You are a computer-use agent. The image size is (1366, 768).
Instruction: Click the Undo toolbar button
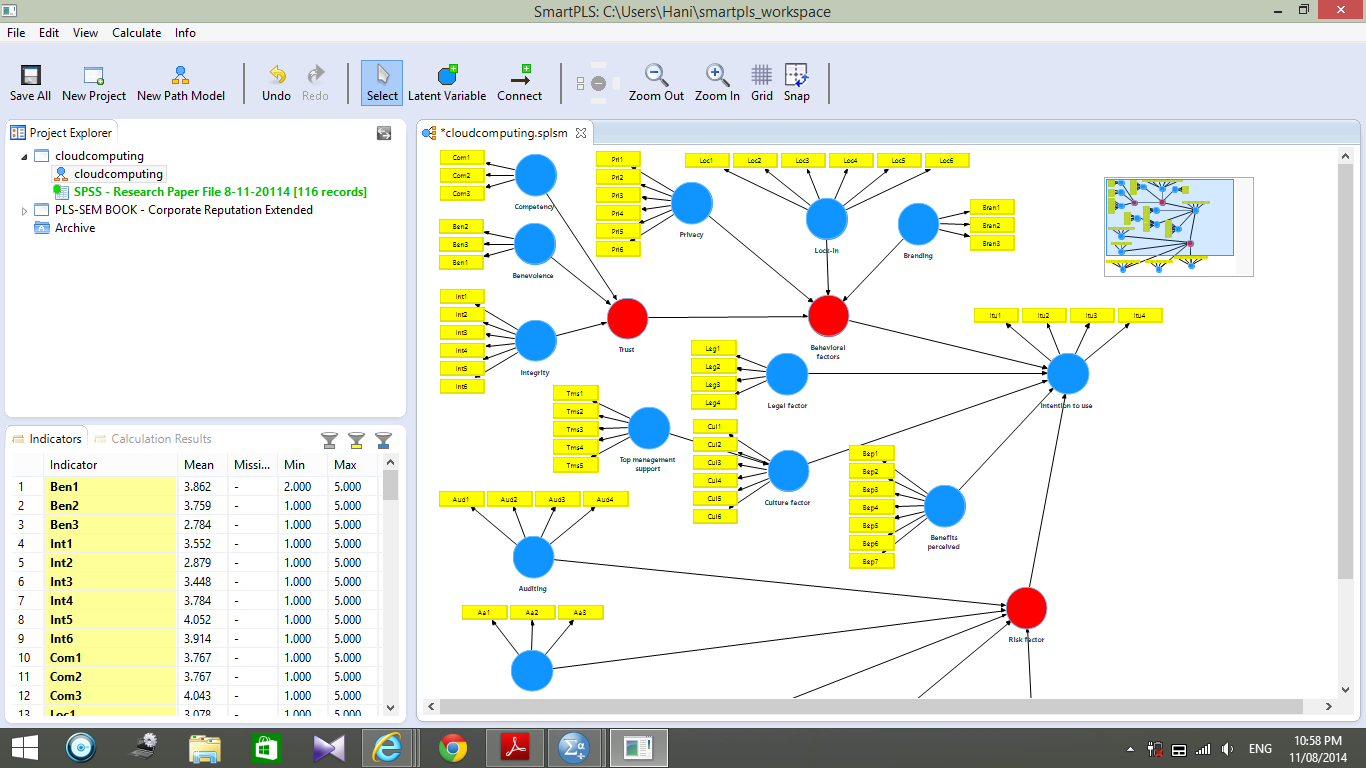[x=276, y=83]
